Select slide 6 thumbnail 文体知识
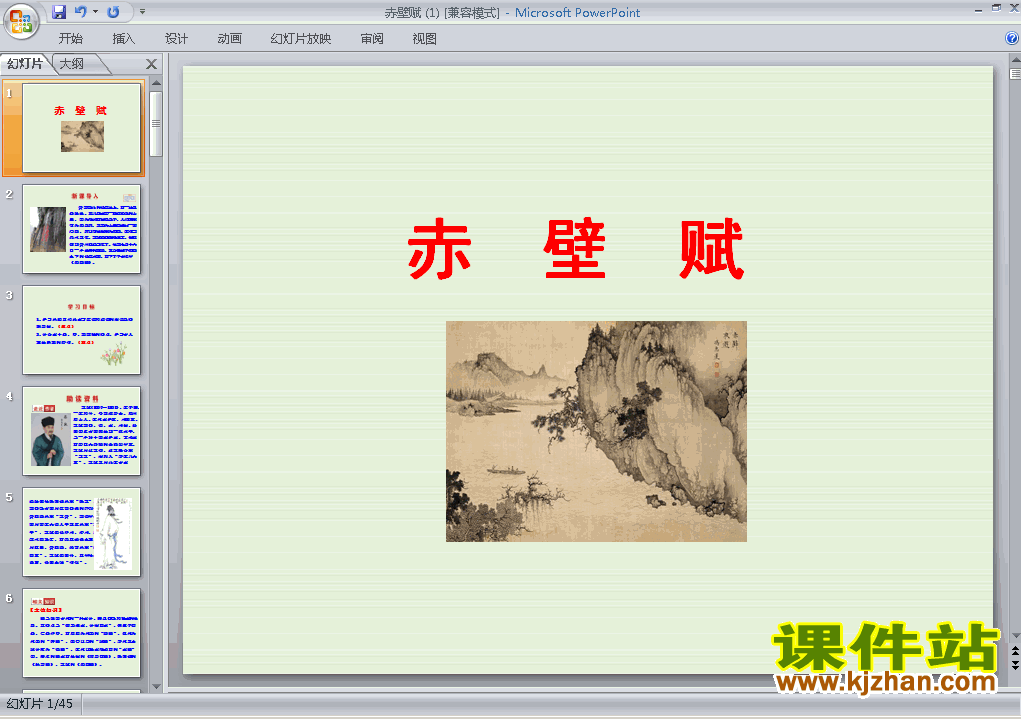Viewport: 1021px width, 719px height. (81, 632)
